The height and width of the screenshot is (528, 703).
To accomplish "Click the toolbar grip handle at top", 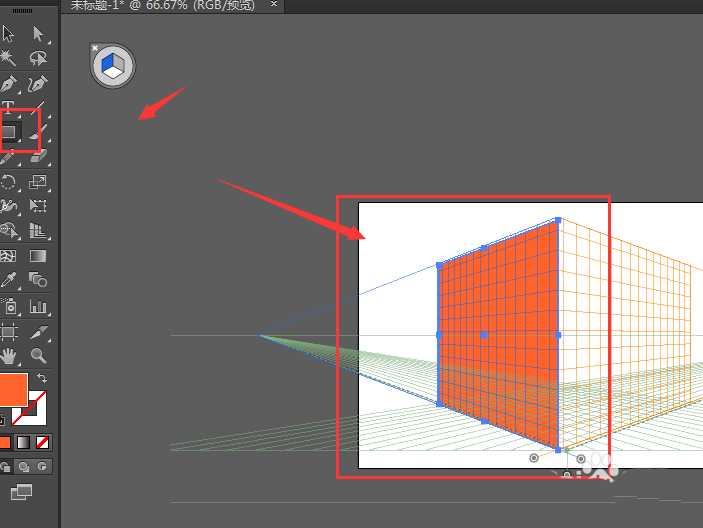I will [x=22, y=10].
